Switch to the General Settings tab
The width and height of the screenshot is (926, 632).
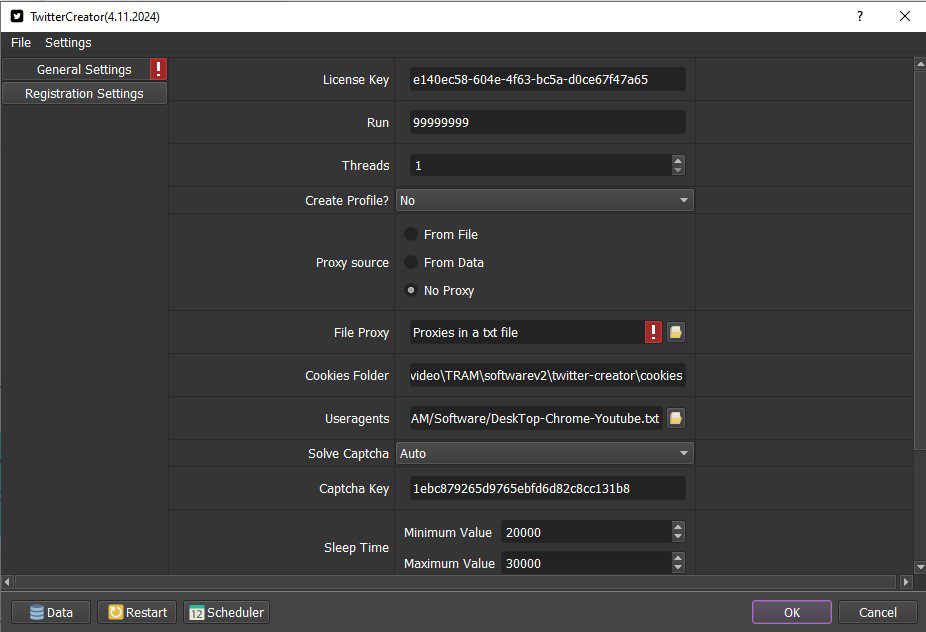pos(84,69)
